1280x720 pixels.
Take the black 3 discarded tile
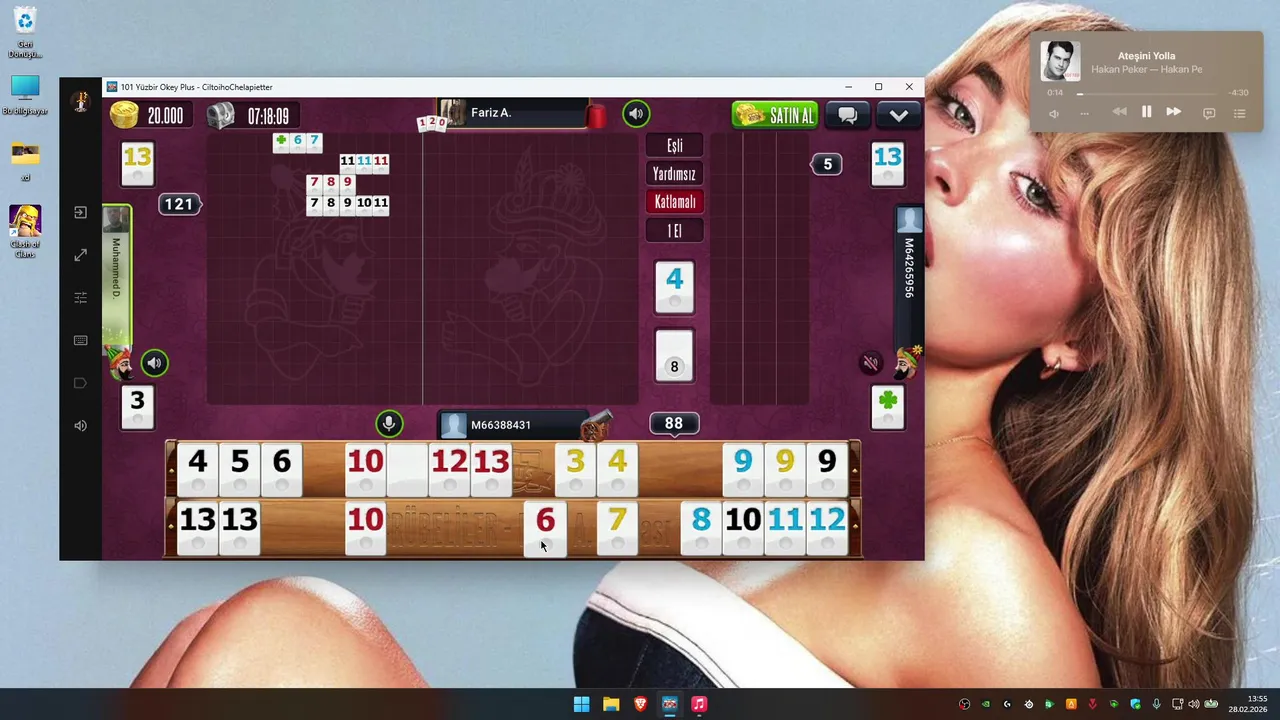pos(137,409)
